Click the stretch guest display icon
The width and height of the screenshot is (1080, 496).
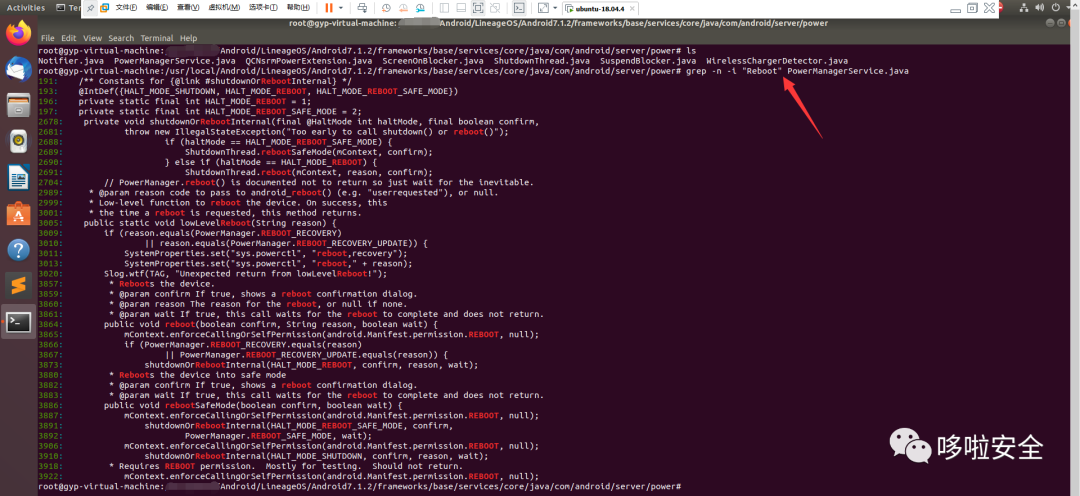[543, 8]
